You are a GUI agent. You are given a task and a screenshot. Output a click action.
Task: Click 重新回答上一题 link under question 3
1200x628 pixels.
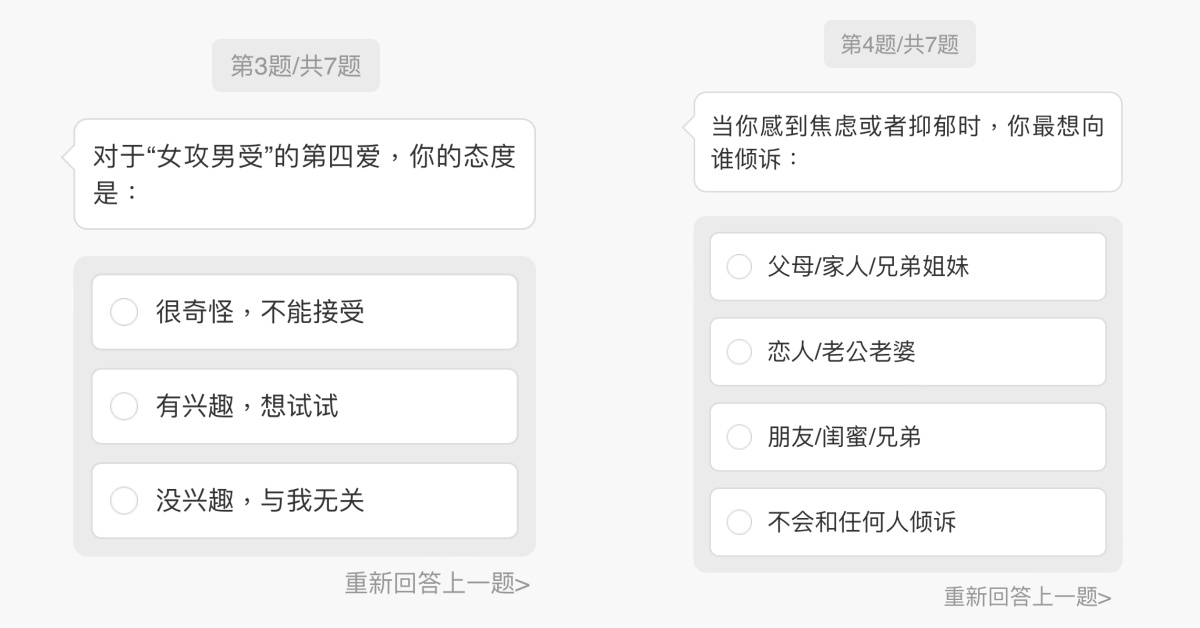click(x=437, y=584)
